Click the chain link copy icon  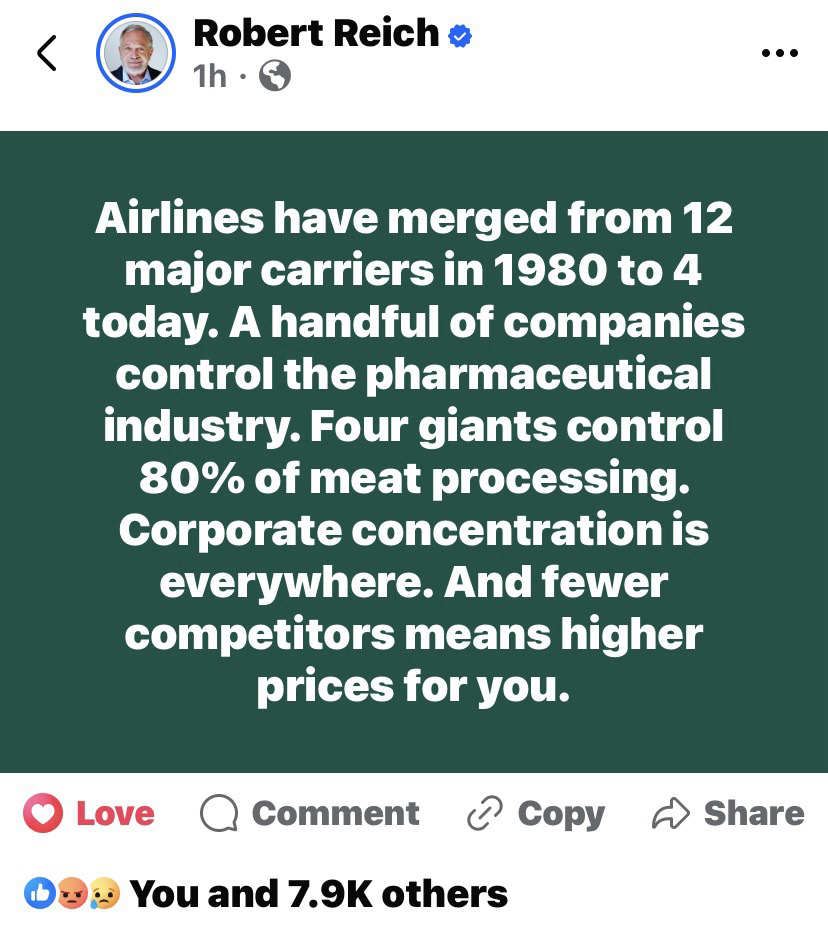tap(485, 814)
